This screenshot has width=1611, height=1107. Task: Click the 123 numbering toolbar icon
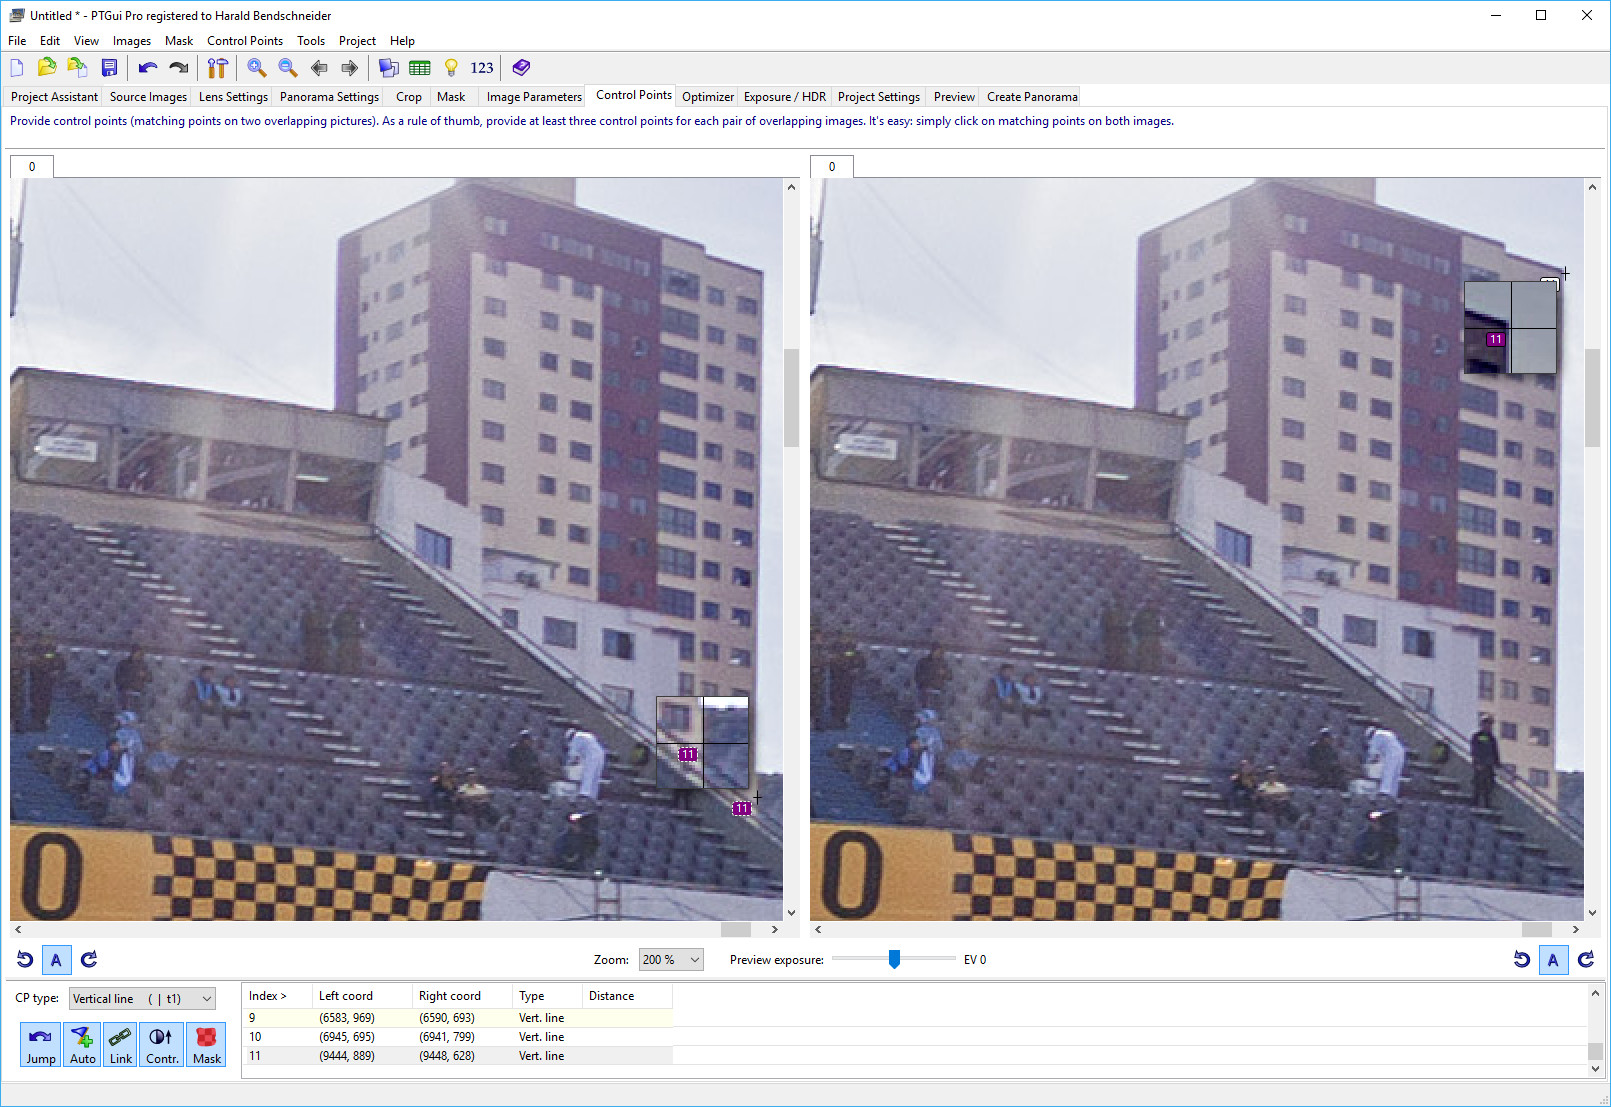click(482, 68)
